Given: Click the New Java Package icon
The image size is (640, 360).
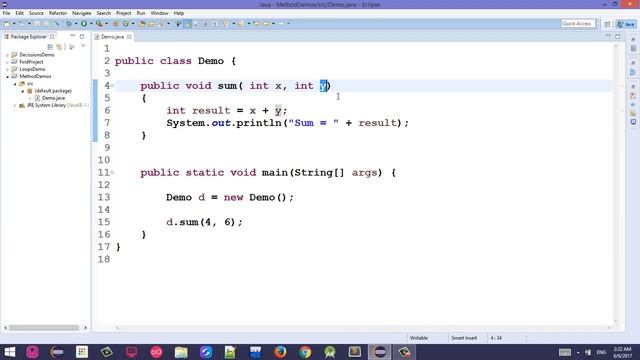Looking at the screenshot, I should 116,24.
